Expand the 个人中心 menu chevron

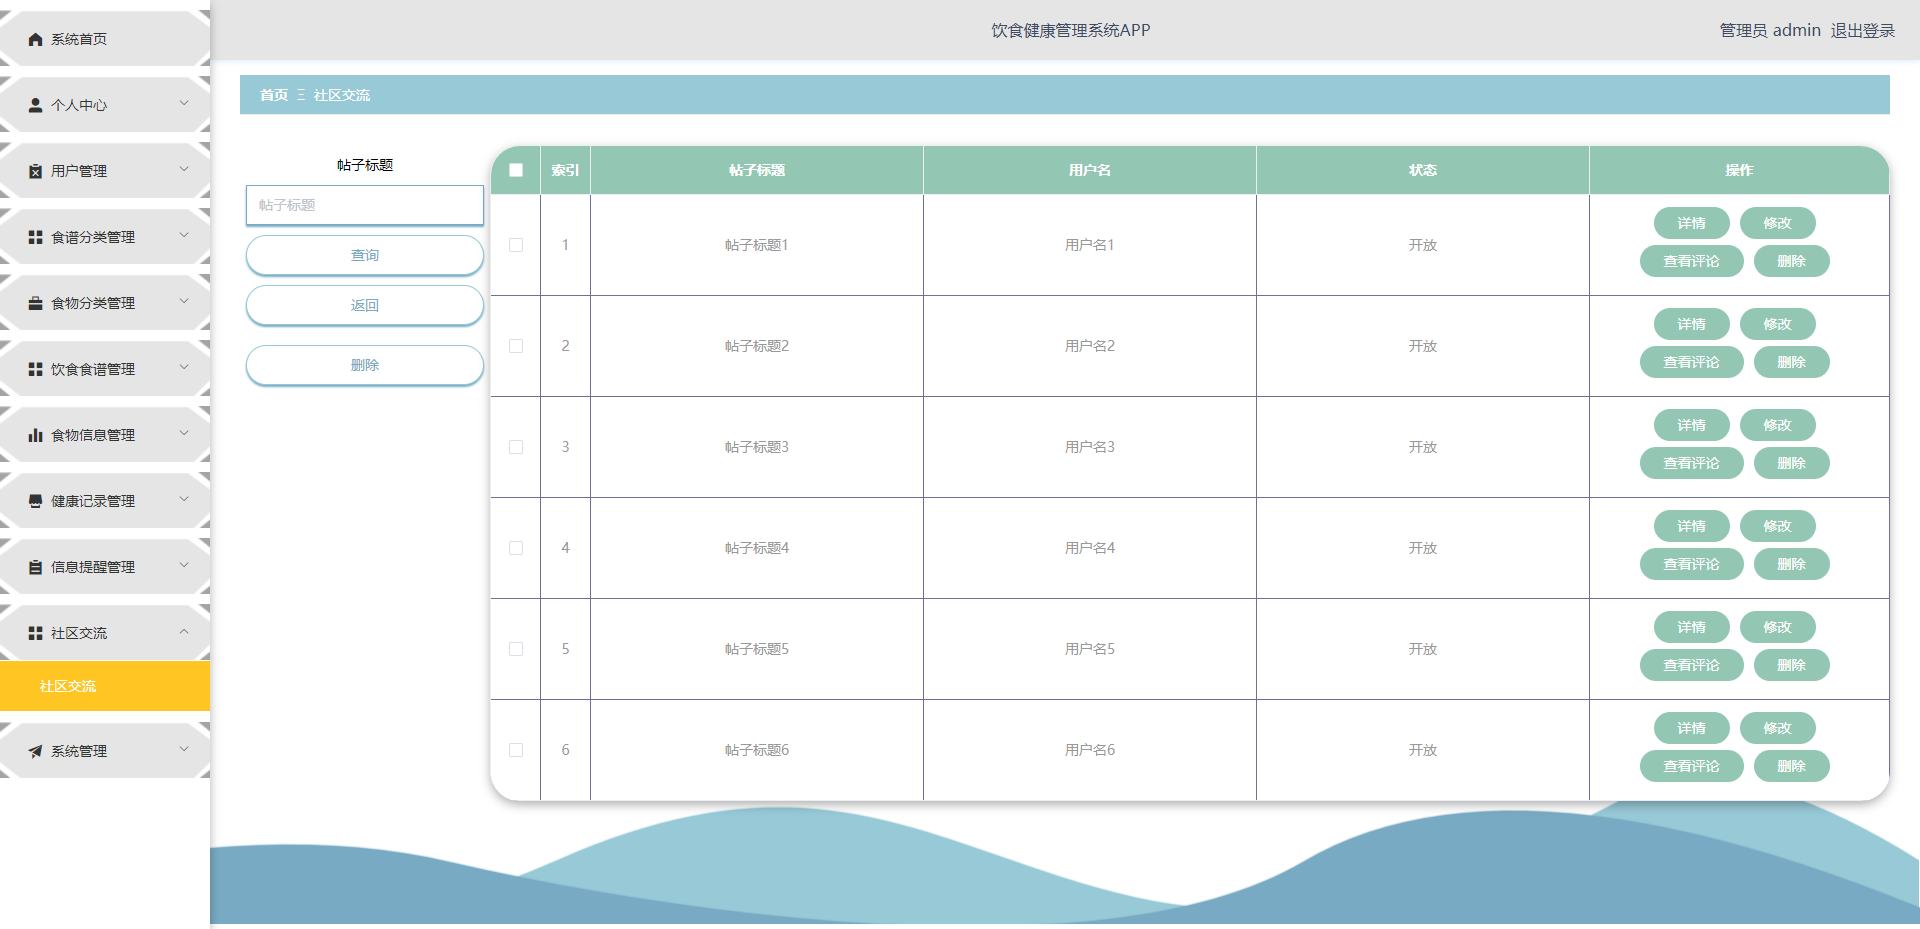pyautogui.click(x=184, y=103)
